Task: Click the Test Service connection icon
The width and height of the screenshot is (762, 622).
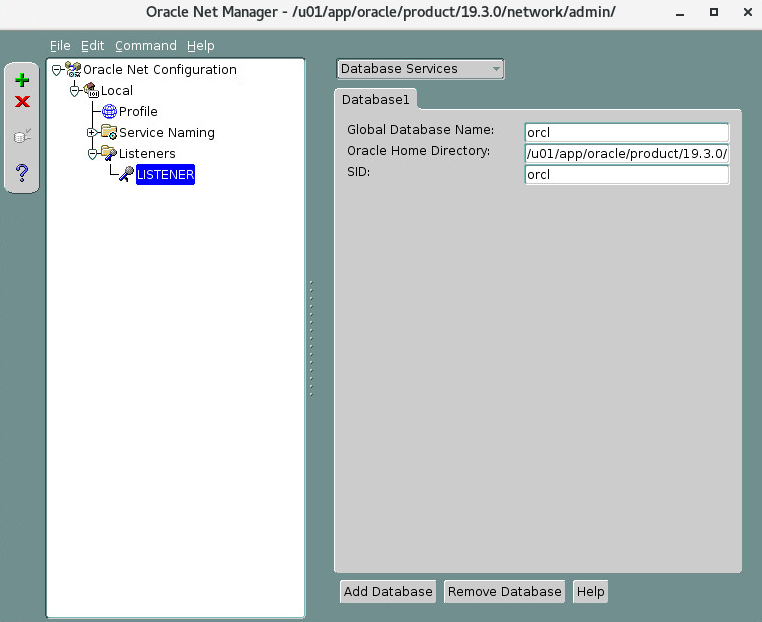Action: pyautogui.click(x=22, y=136)
